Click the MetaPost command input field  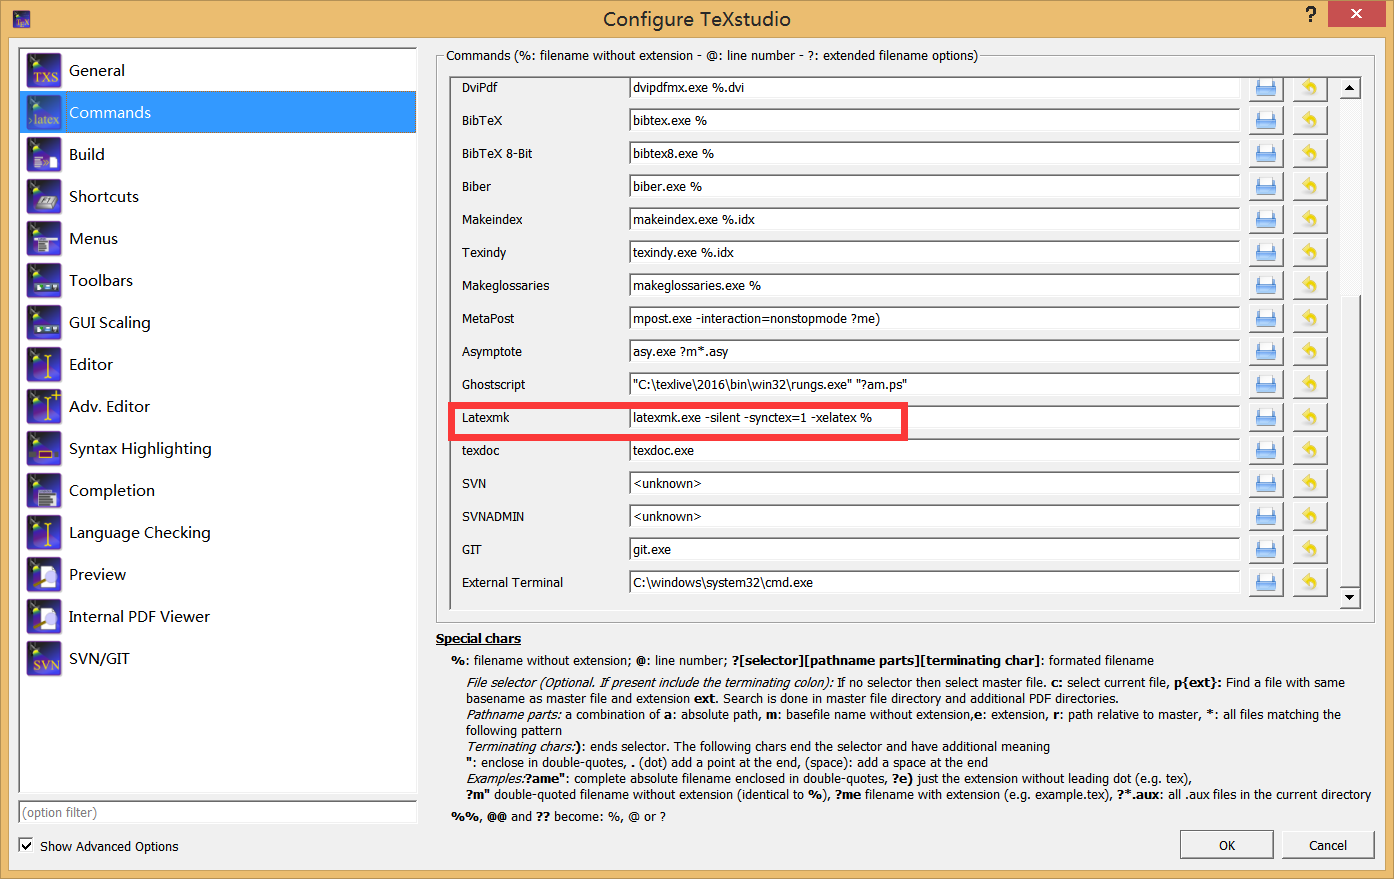[x=934, y=319]
